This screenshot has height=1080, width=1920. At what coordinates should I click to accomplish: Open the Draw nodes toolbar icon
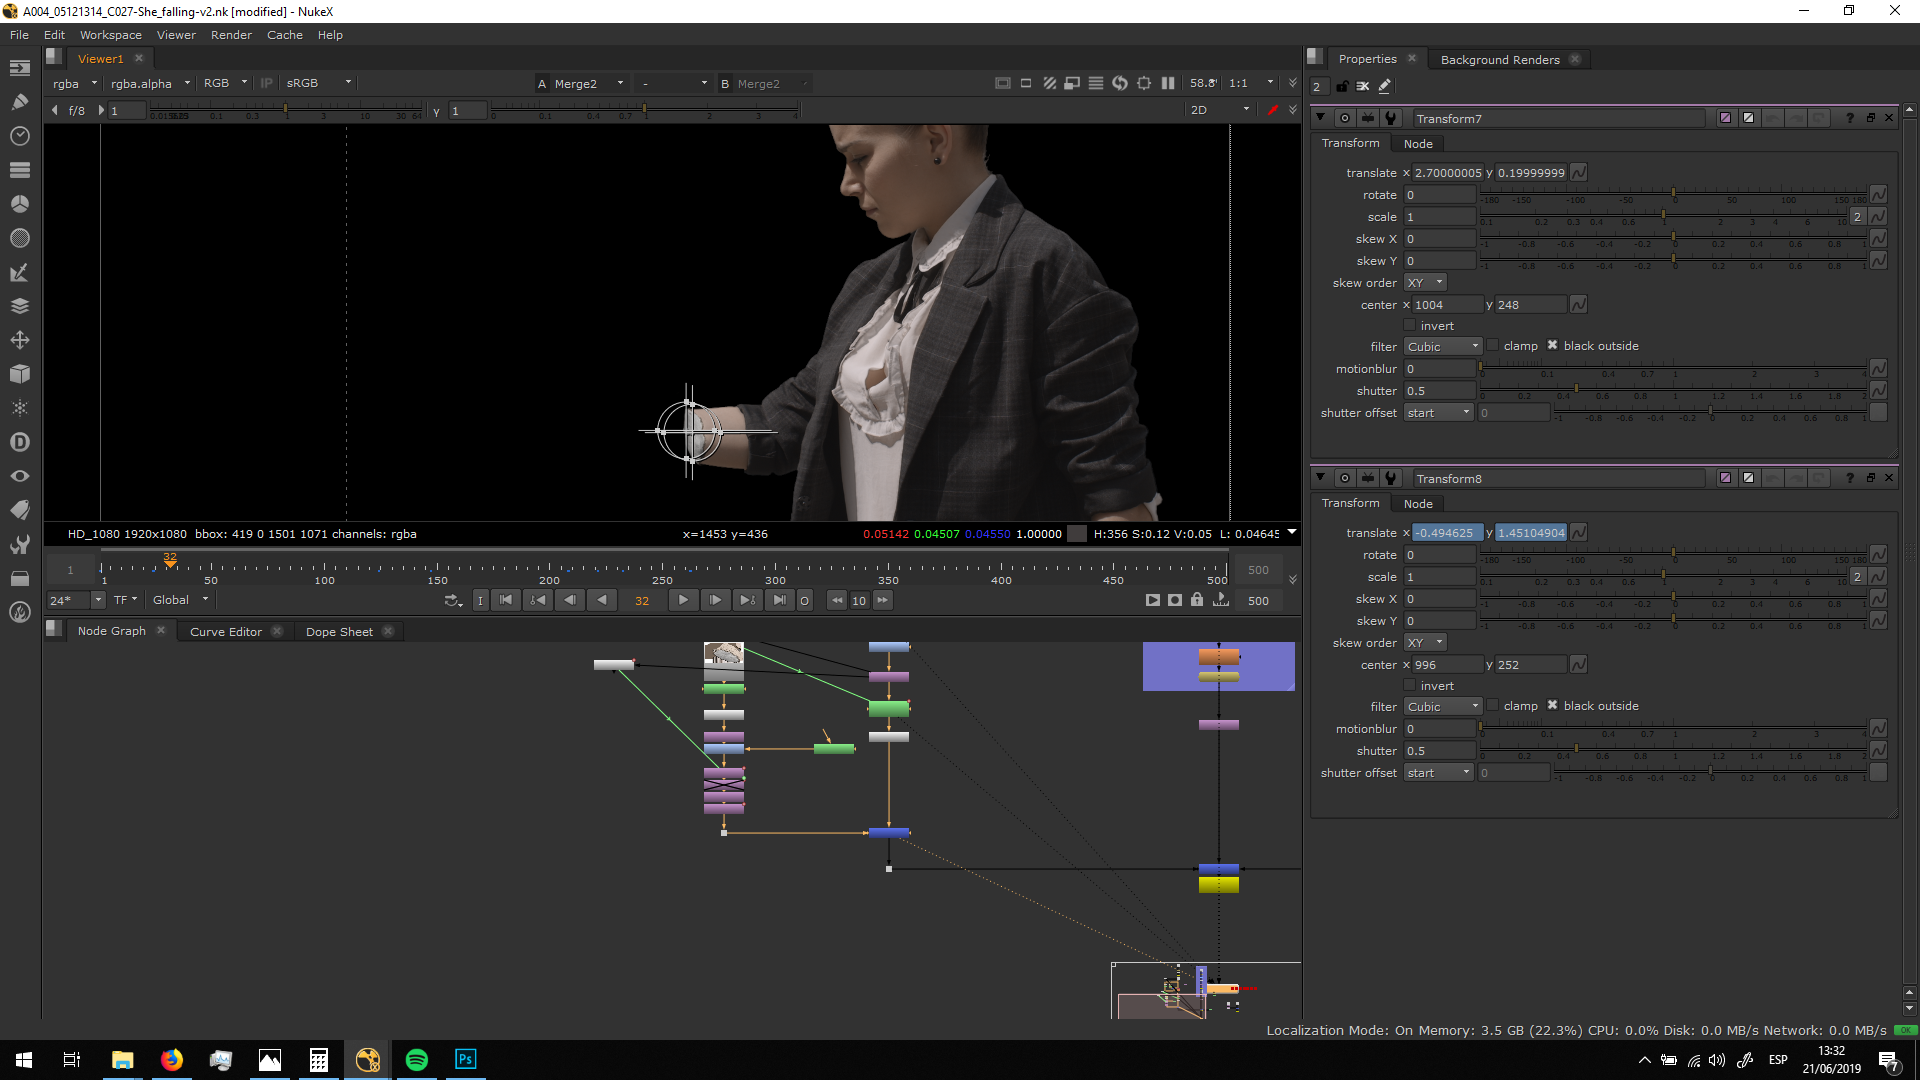click(19, 101)
